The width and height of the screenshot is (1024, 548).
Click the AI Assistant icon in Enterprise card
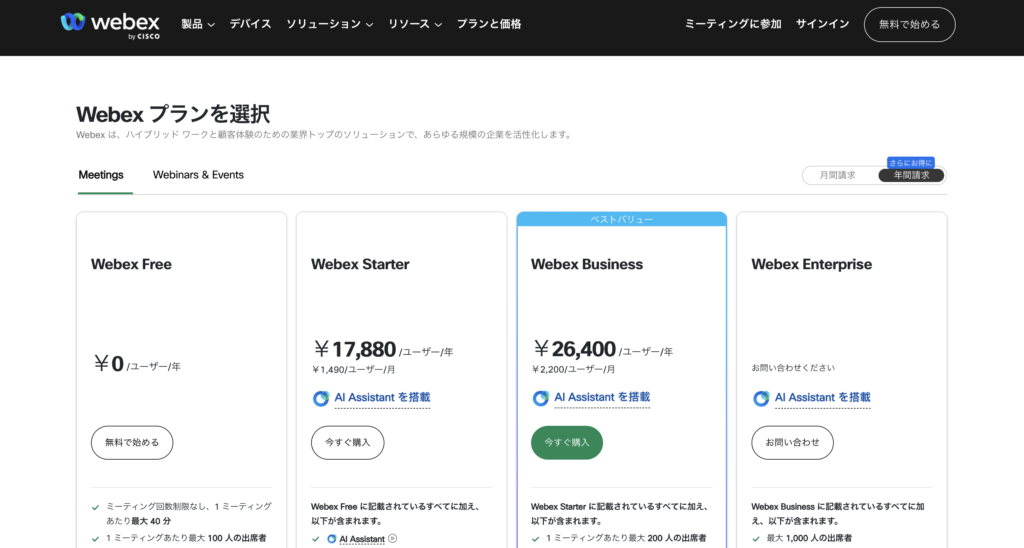click(x=761, y=398)
